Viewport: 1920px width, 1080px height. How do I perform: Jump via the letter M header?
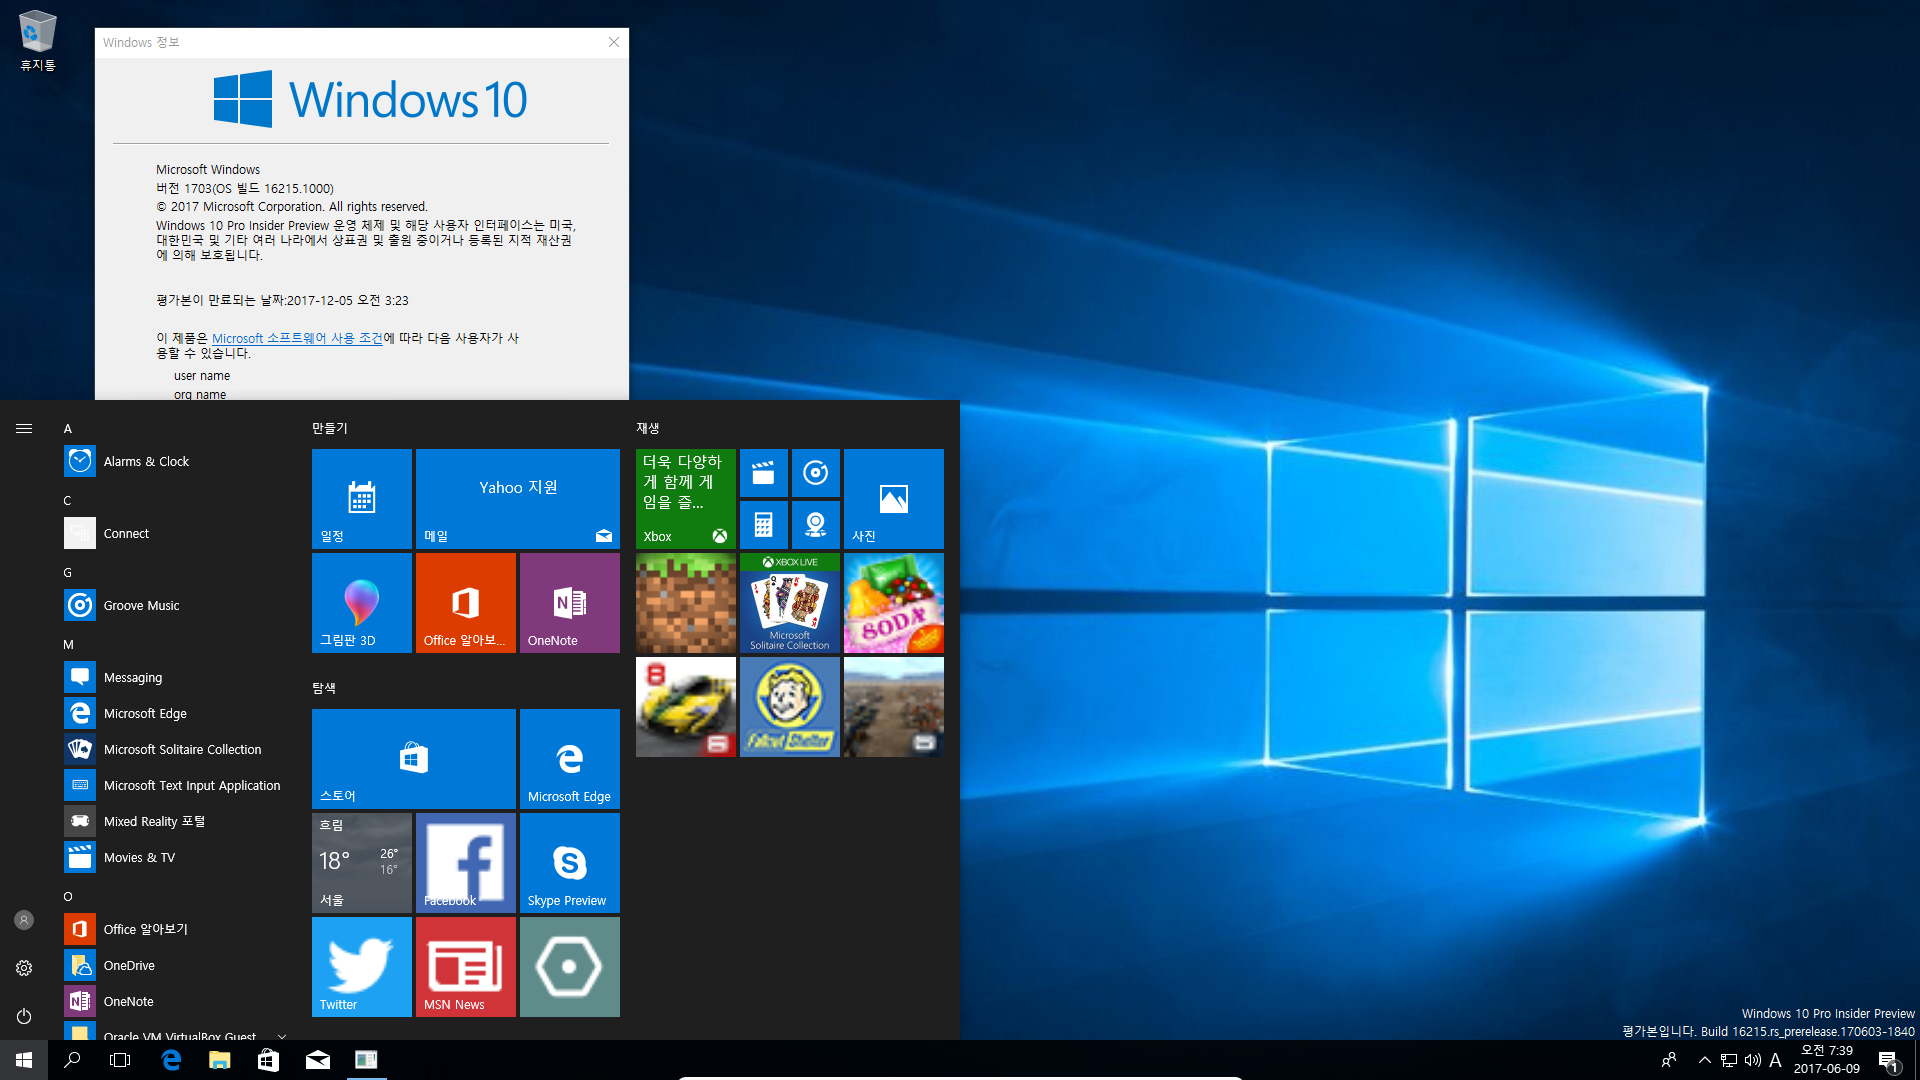(x=68, y=645)
